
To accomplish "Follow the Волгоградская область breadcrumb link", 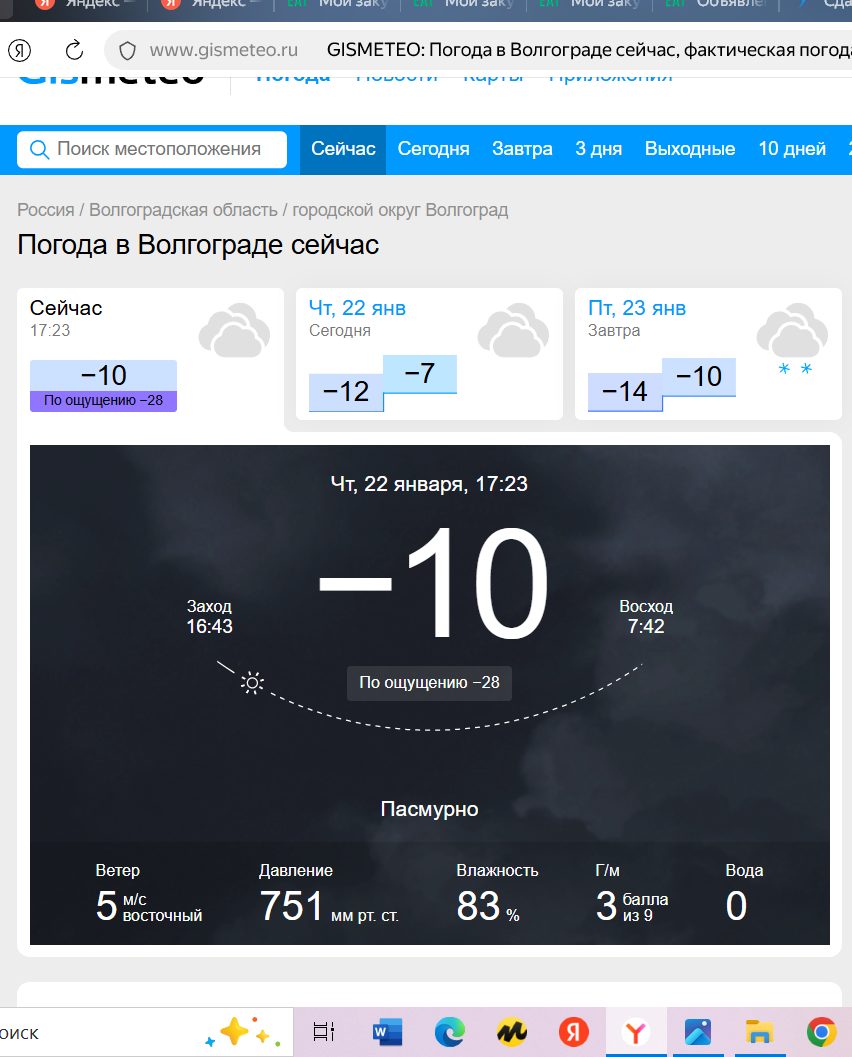I will [x=183, y=210].
